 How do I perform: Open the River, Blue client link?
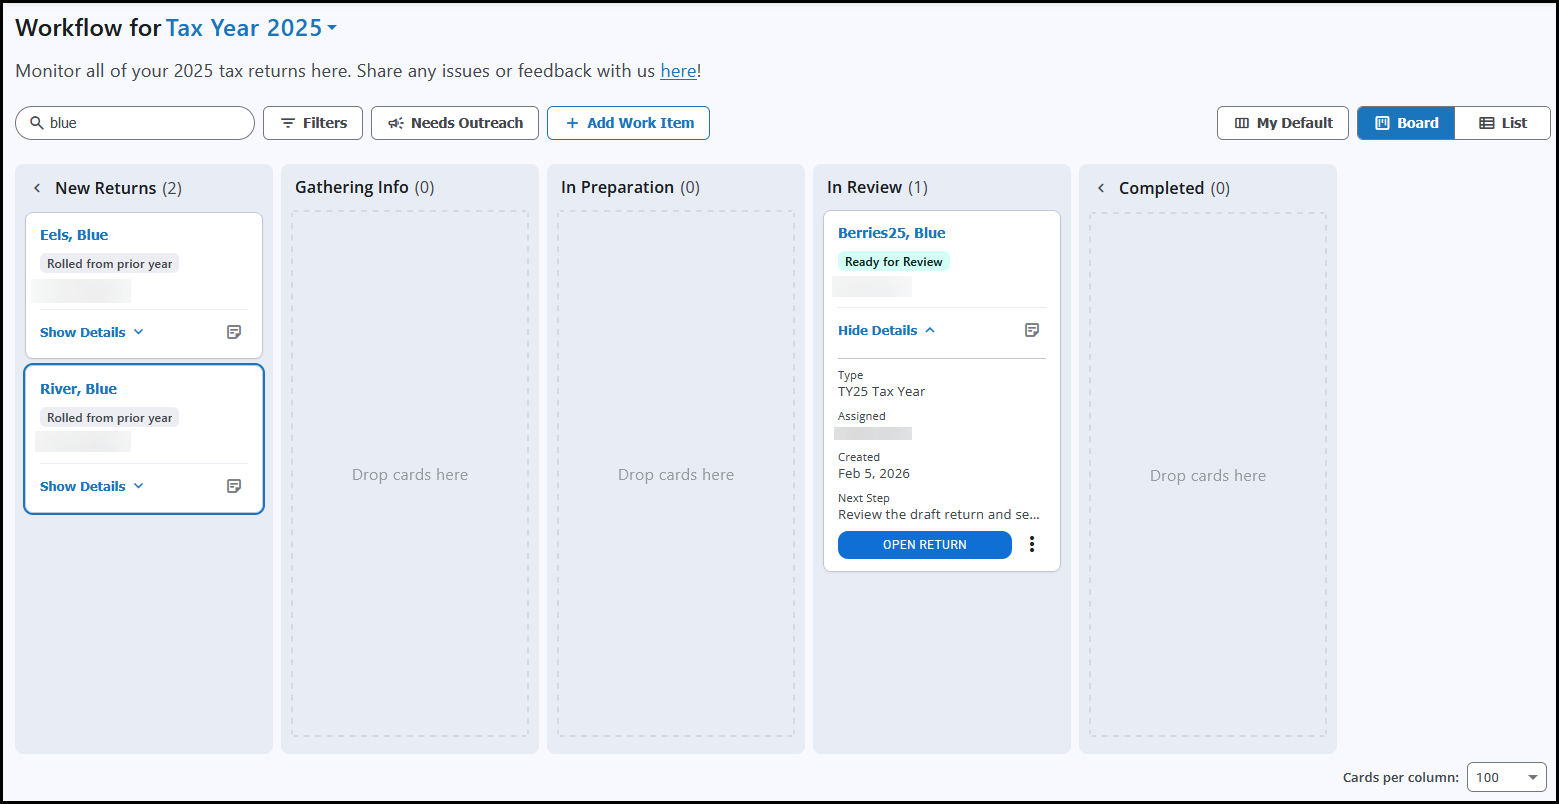click(x=78, y=389)
